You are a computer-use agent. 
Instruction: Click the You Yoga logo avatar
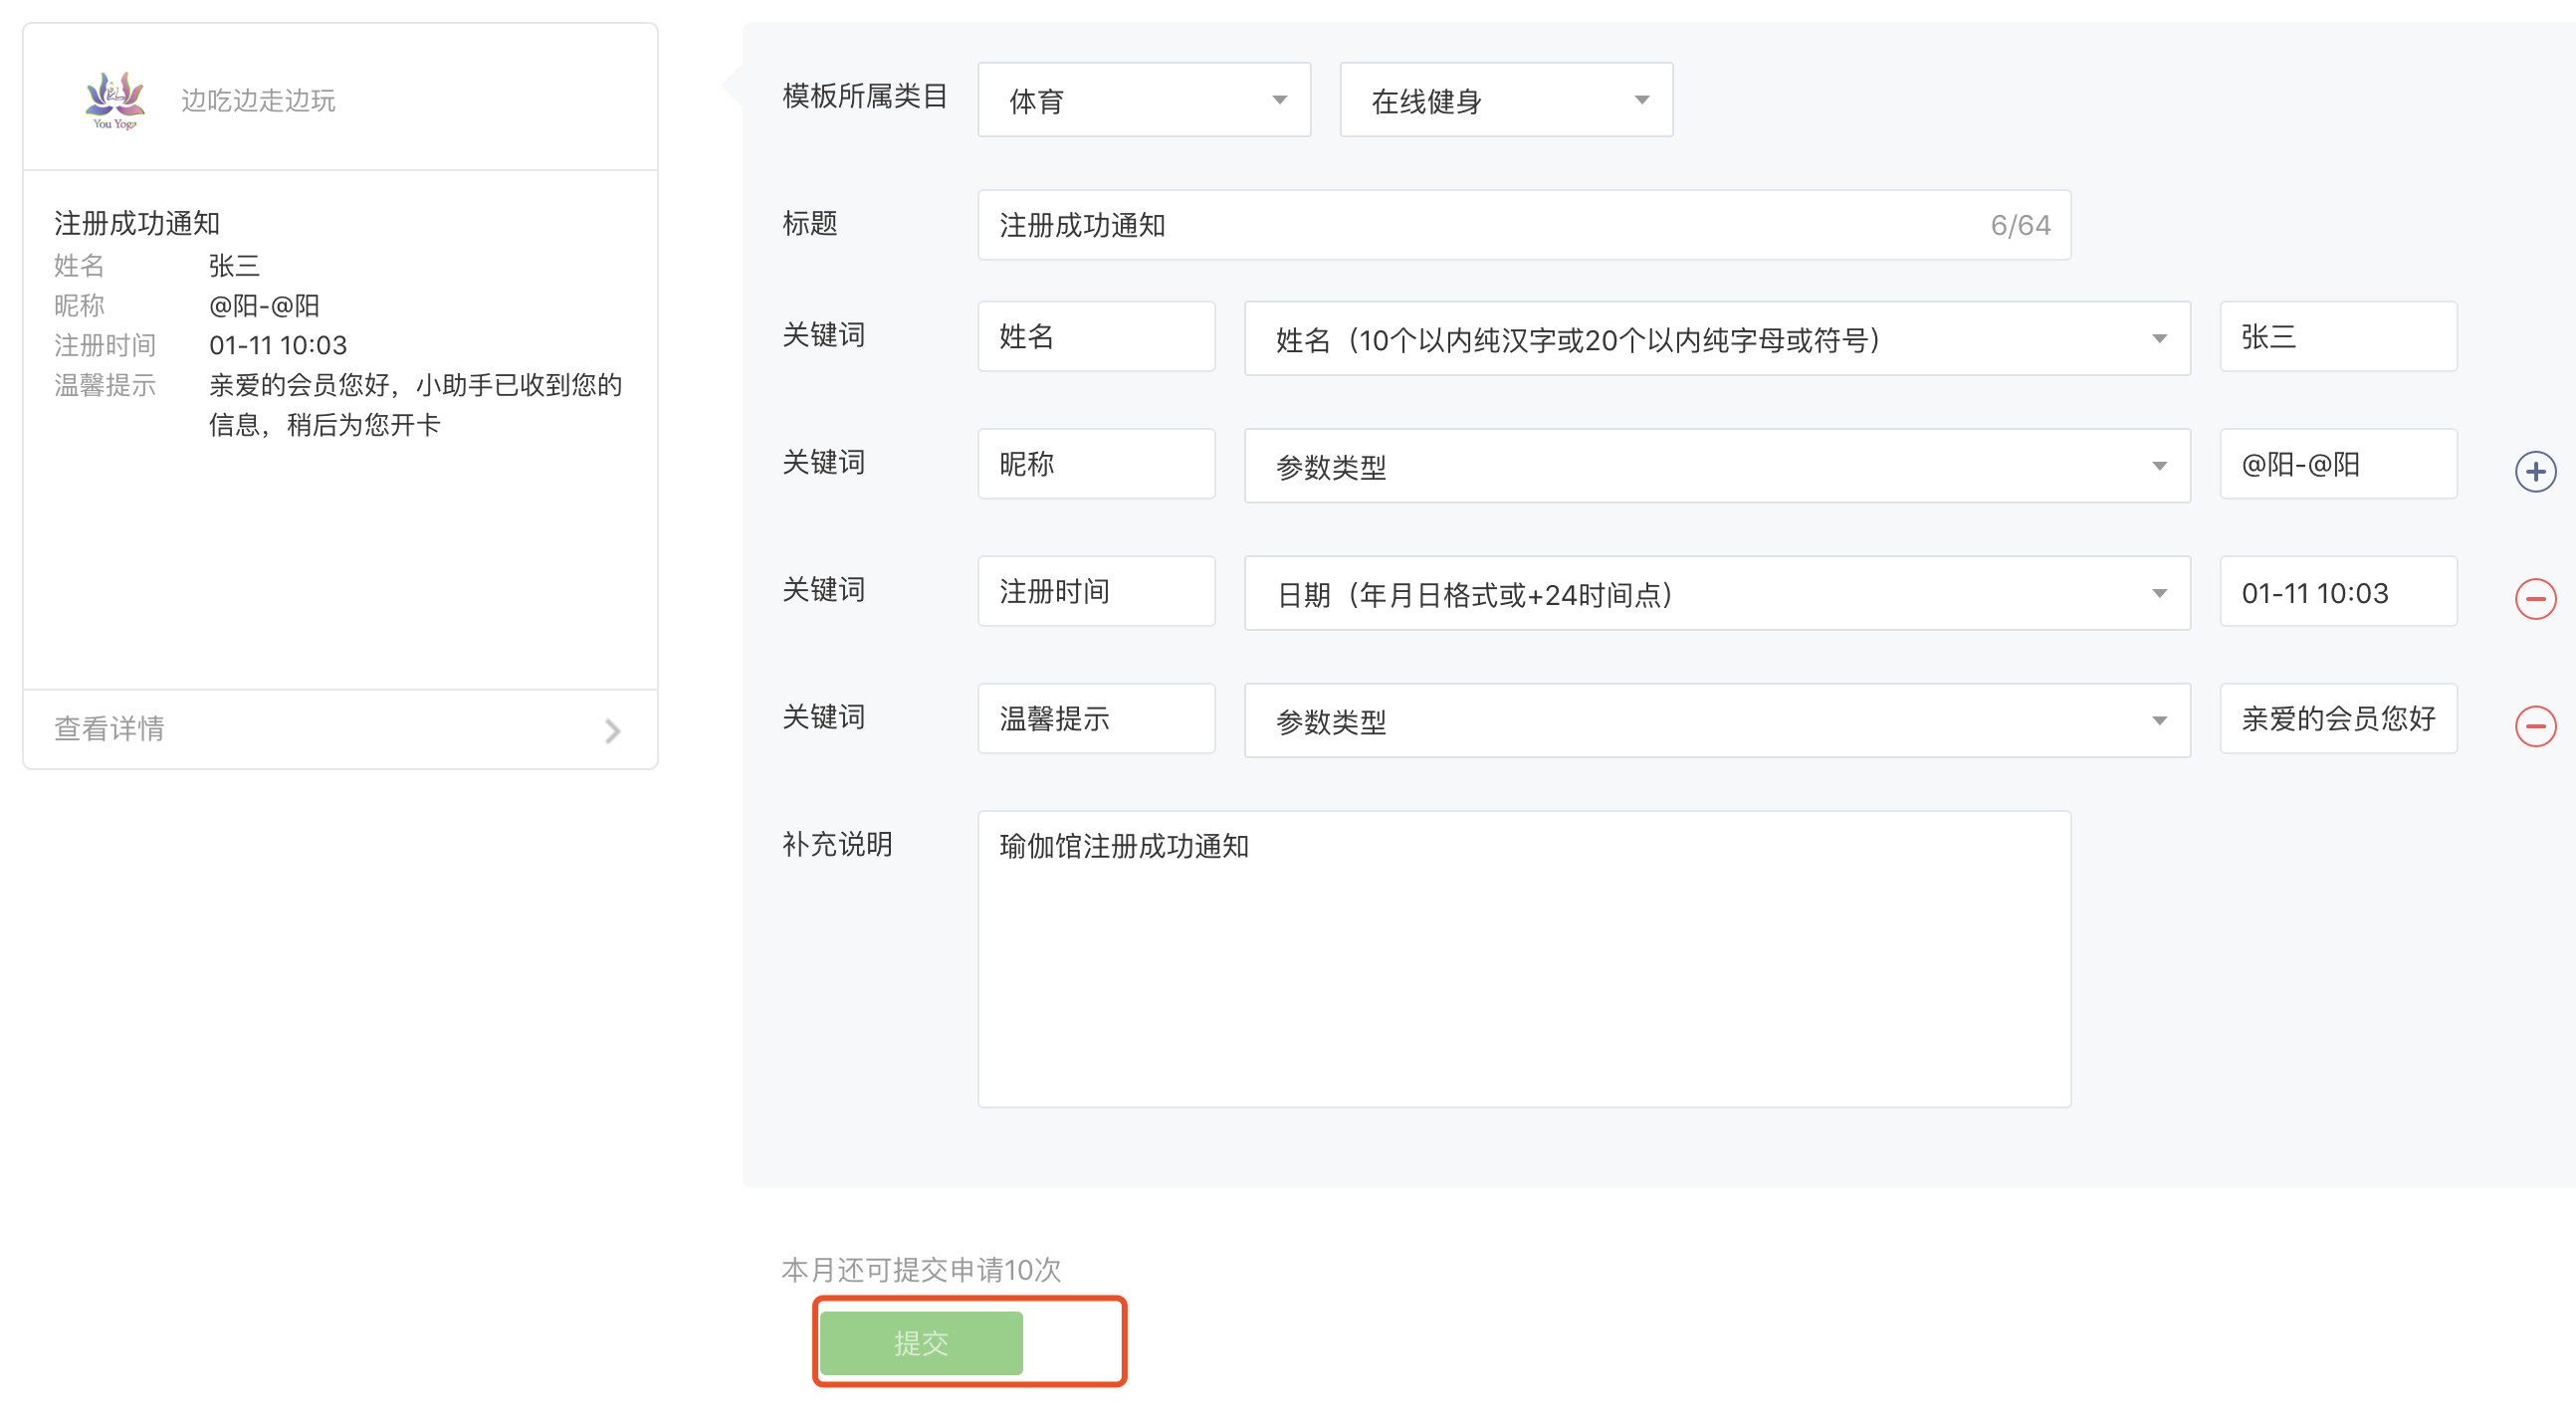tap(115, 100)
